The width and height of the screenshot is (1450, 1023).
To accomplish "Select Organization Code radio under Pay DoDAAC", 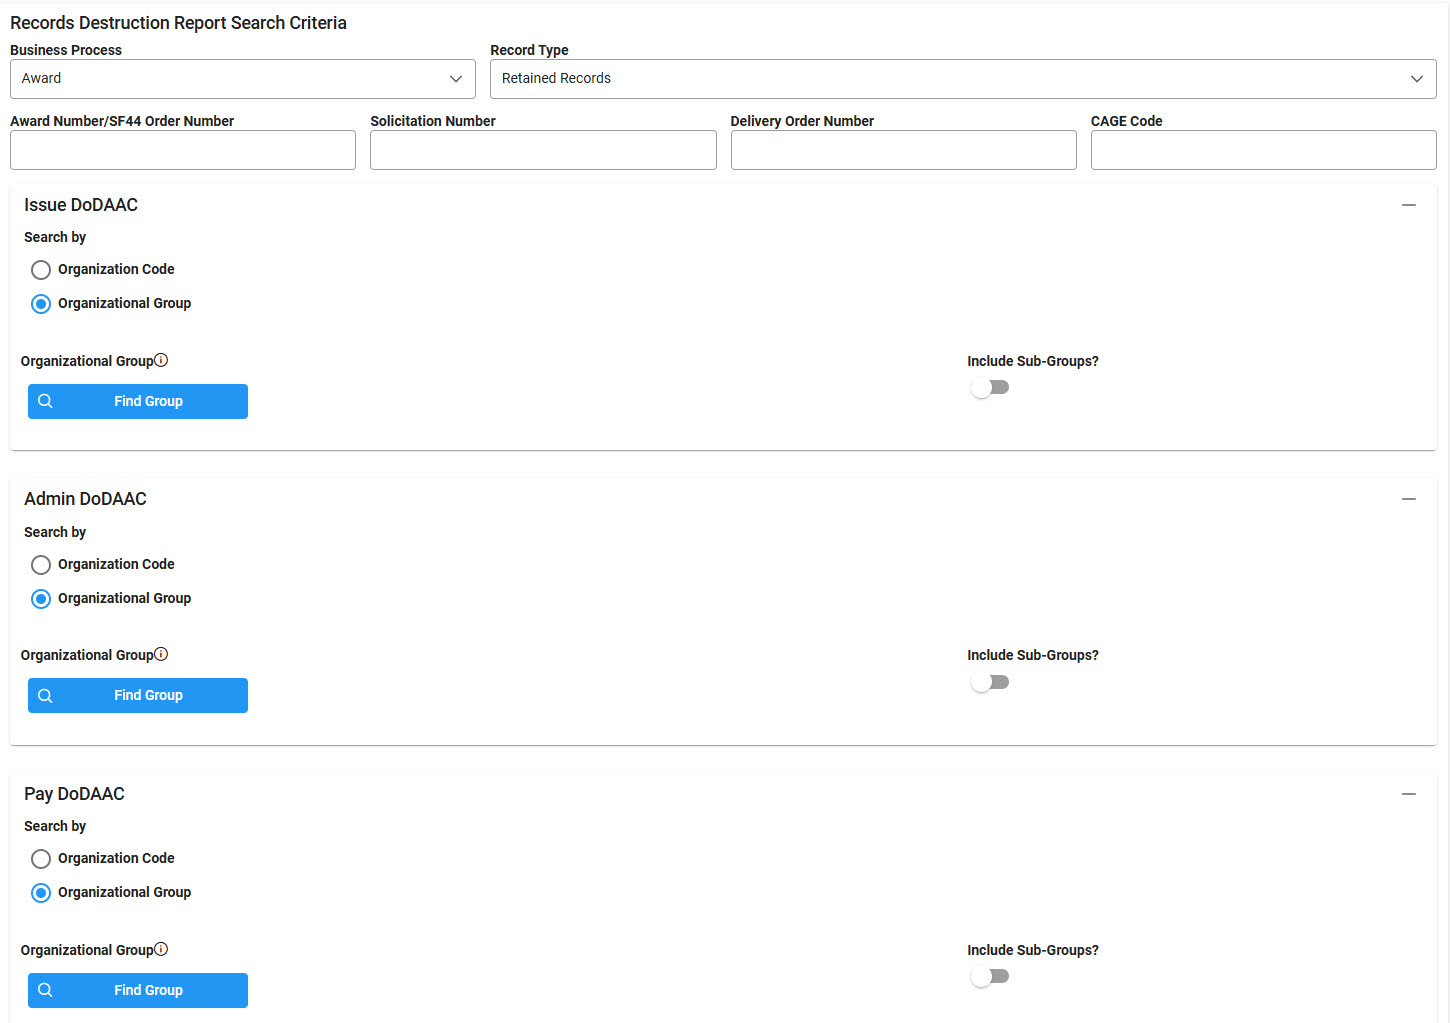I will click(x=41, y=859).
